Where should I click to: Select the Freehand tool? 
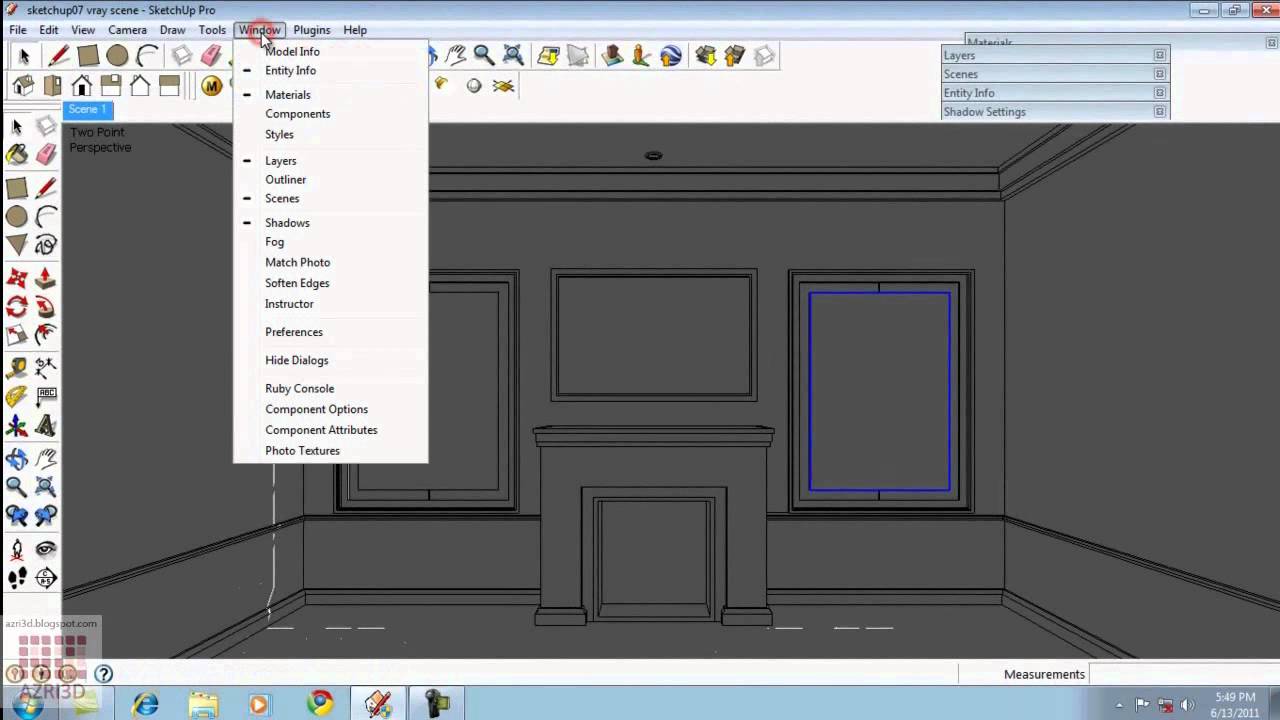tap(46, 244)
